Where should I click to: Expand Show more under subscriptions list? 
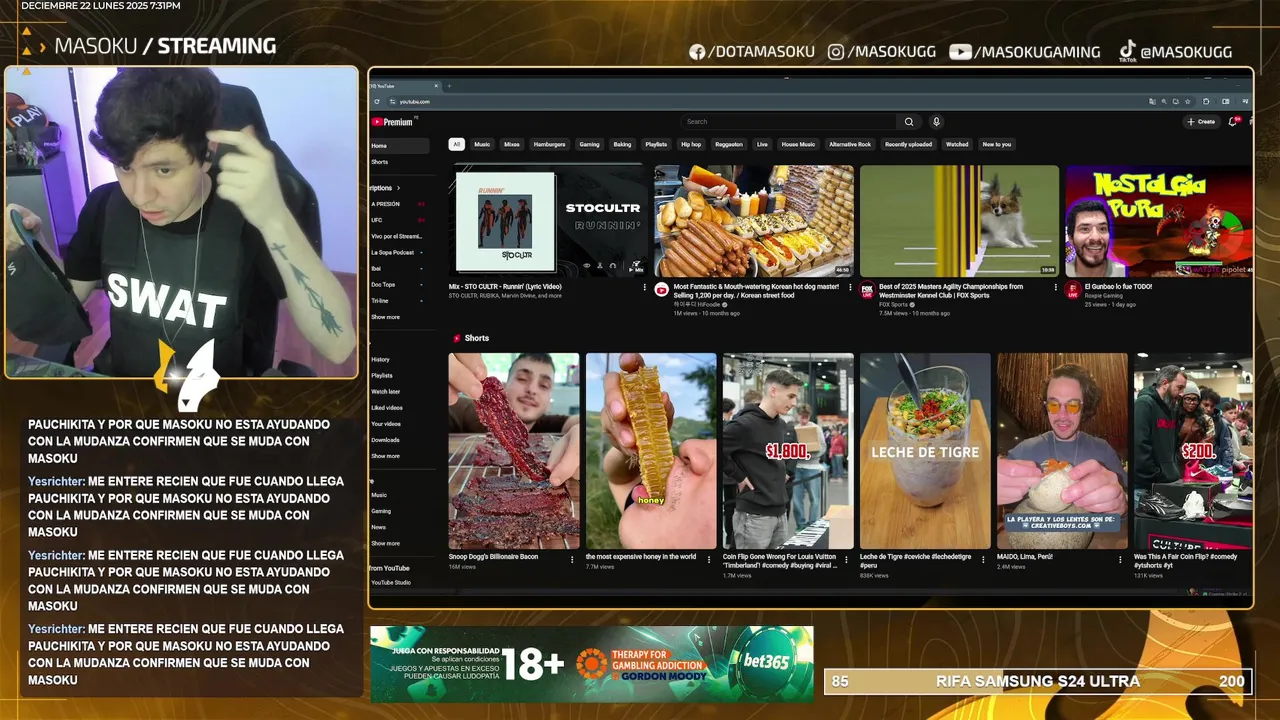tap(385, 317)
